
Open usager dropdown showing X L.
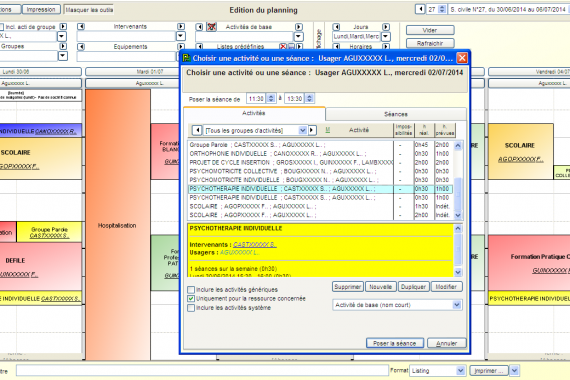point(62,36)
